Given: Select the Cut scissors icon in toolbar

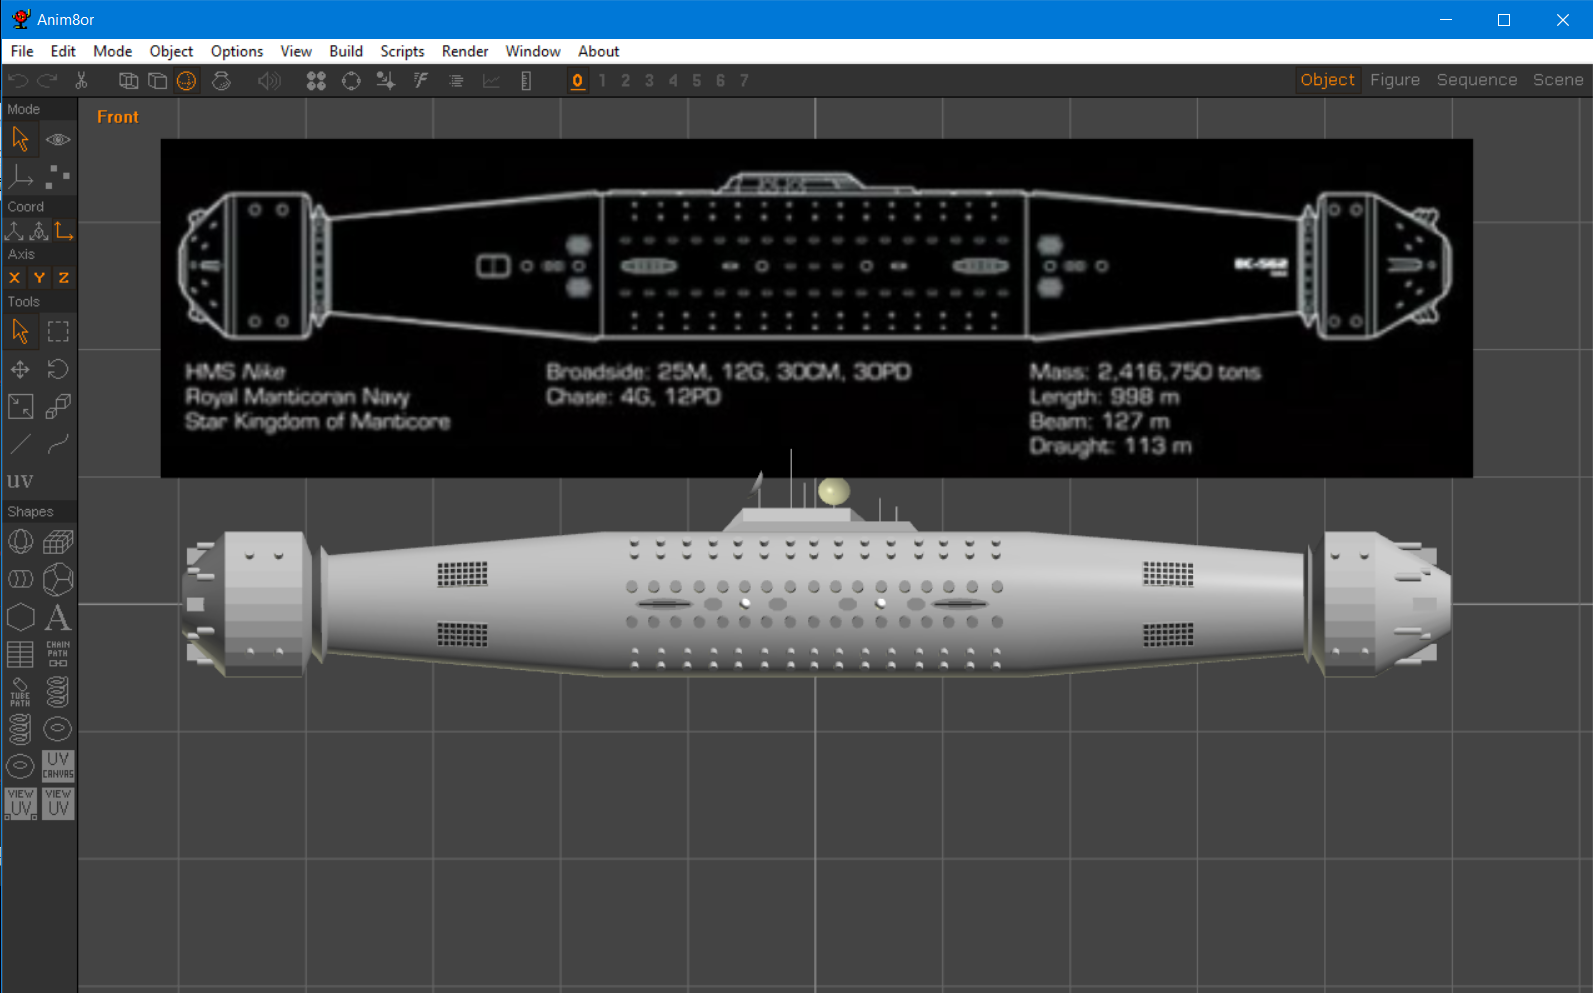Looking at the screenshot, I should pyautogui.click(x=81, y=81).
